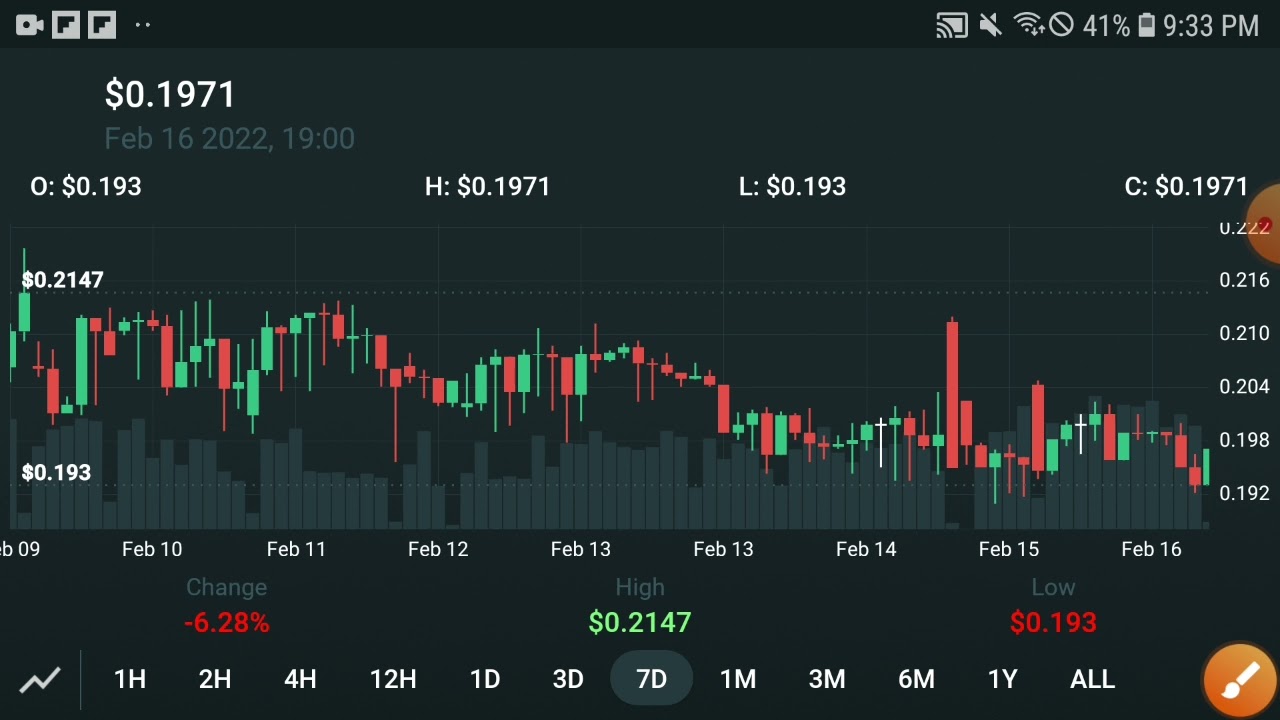The height and width of the screenshot is (720, 1280).
Task: Tap the 0.210 price axis label
Action: pos(1244,333)
